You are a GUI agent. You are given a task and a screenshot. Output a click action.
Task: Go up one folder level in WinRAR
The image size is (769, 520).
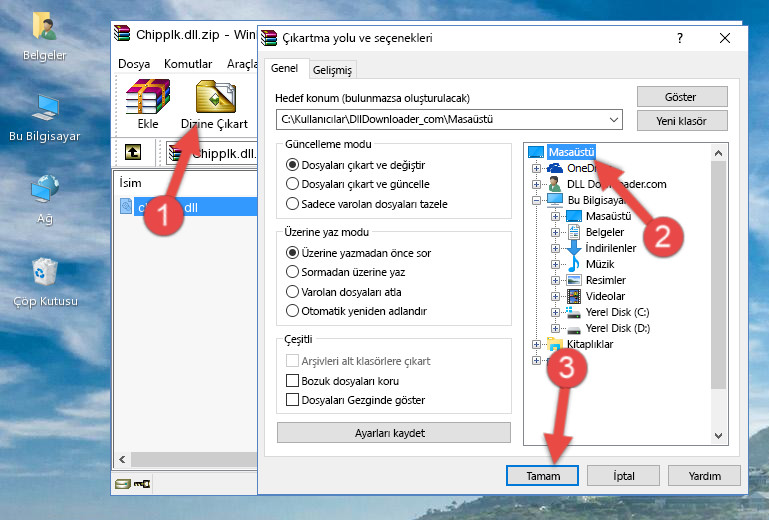point(133,152)
